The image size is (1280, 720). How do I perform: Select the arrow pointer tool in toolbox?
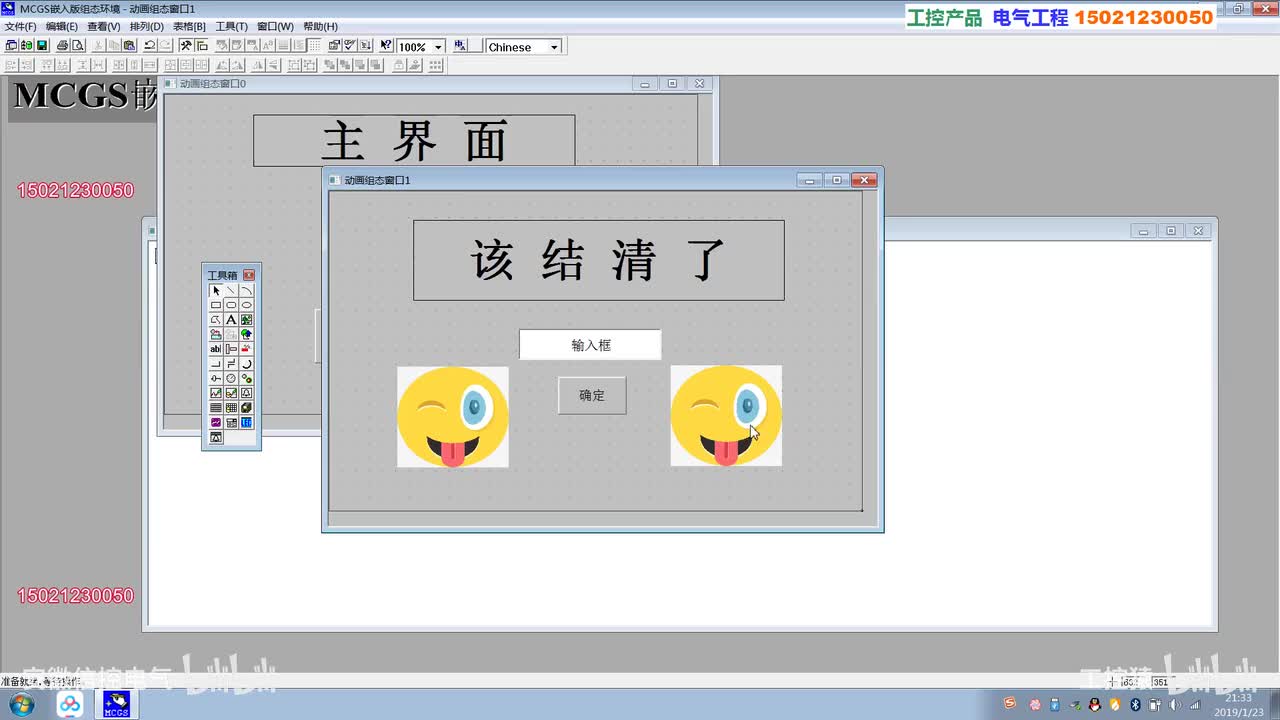coord(216,290)
